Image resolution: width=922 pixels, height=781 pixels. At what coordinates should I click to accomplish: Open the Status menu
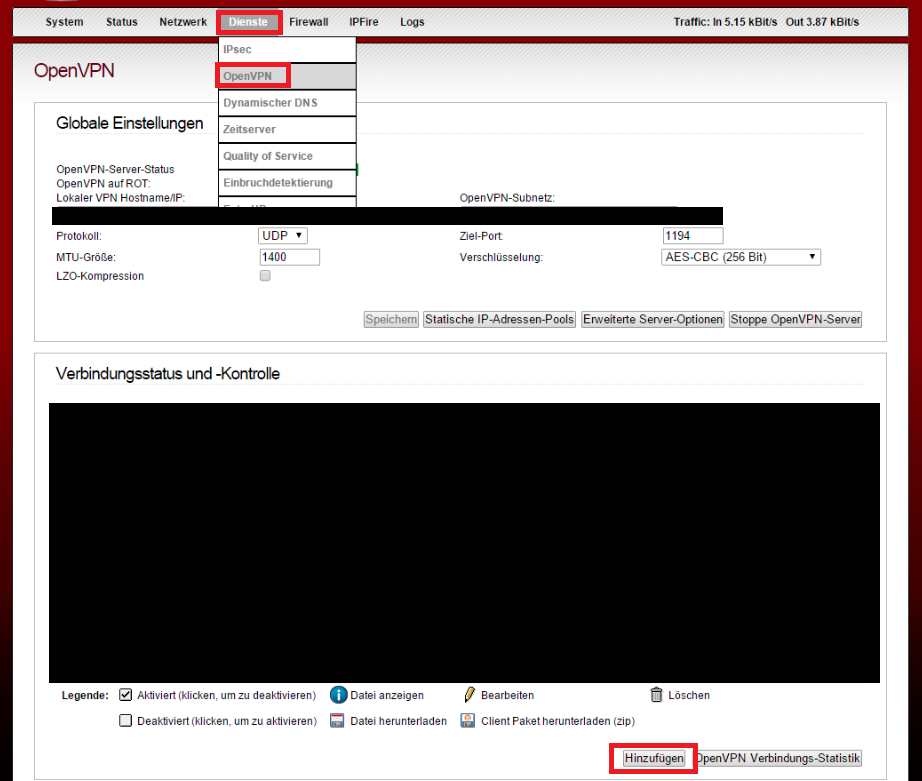122,22
